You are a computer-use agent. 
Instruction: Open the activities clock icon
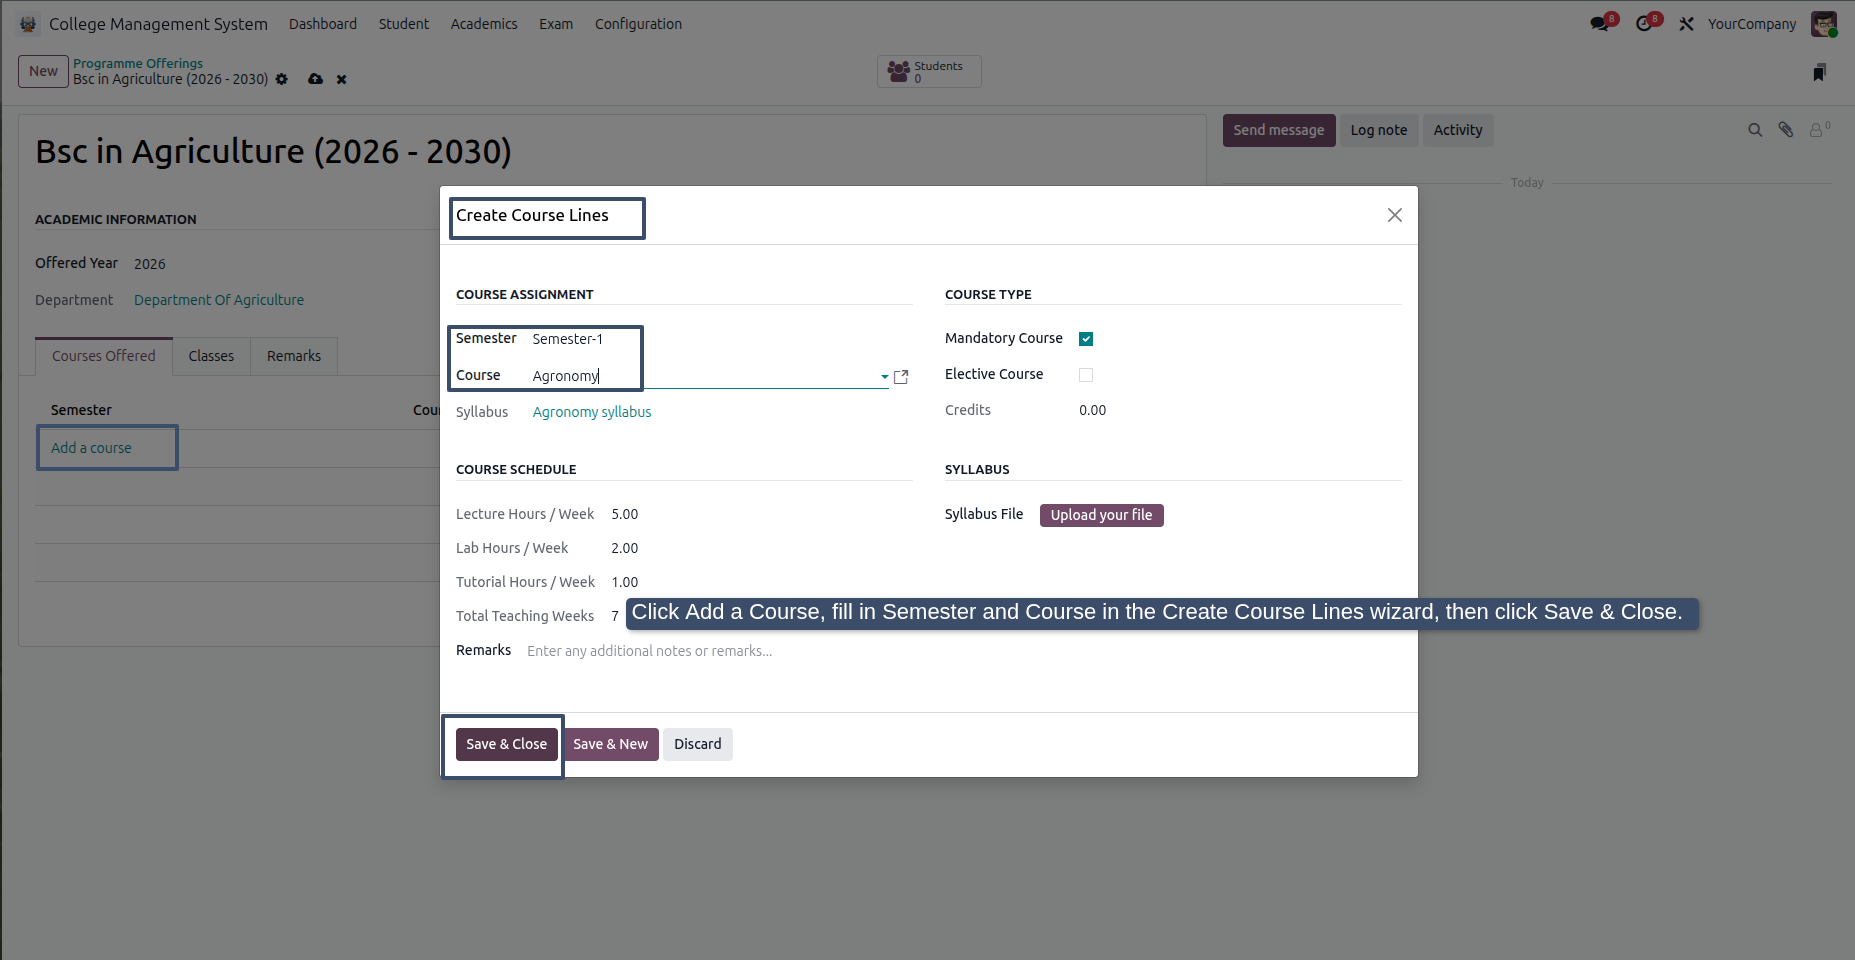[x=1645, y=24]
